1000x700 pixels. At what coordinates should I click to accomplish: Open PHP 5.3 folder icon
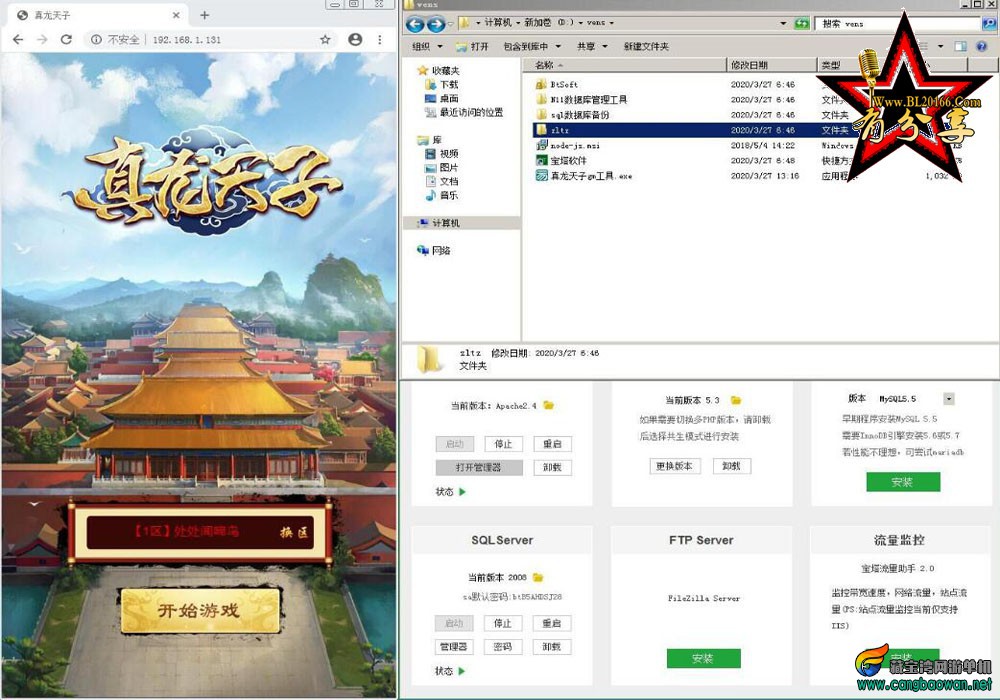point(736,400)
